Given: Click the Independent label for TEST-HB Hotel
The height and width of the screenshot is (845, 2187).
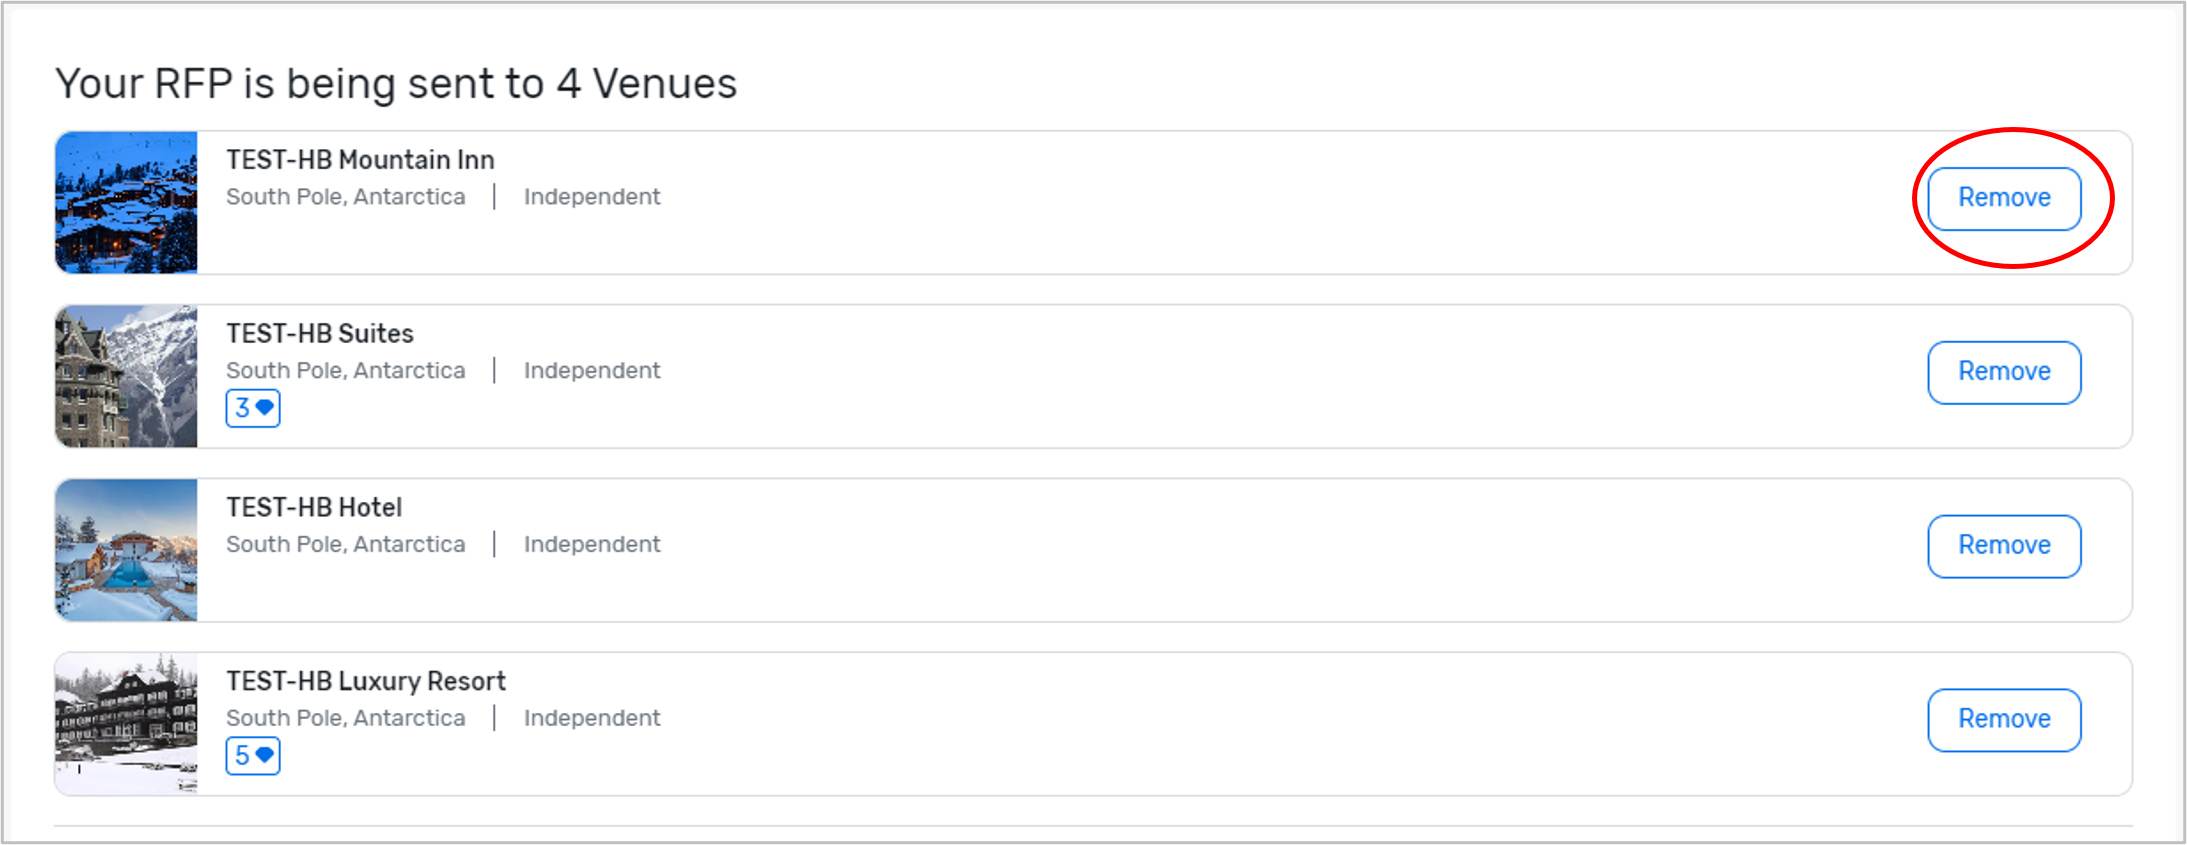Looking at the screenshot, I should pyautogui.click(x=591, y=545).
